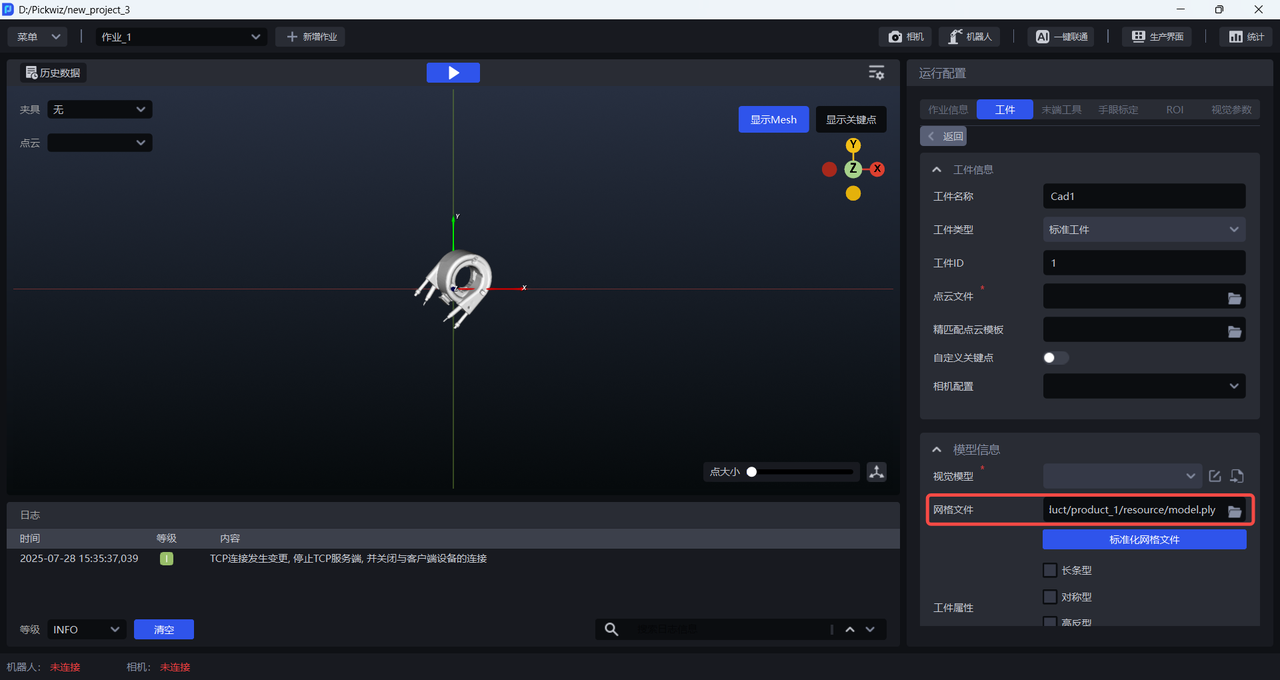The width and height of the screenshot is (1280, 680).
Task: Click the 标准化网格文件 button
Action: click(x=1144, y=540)
